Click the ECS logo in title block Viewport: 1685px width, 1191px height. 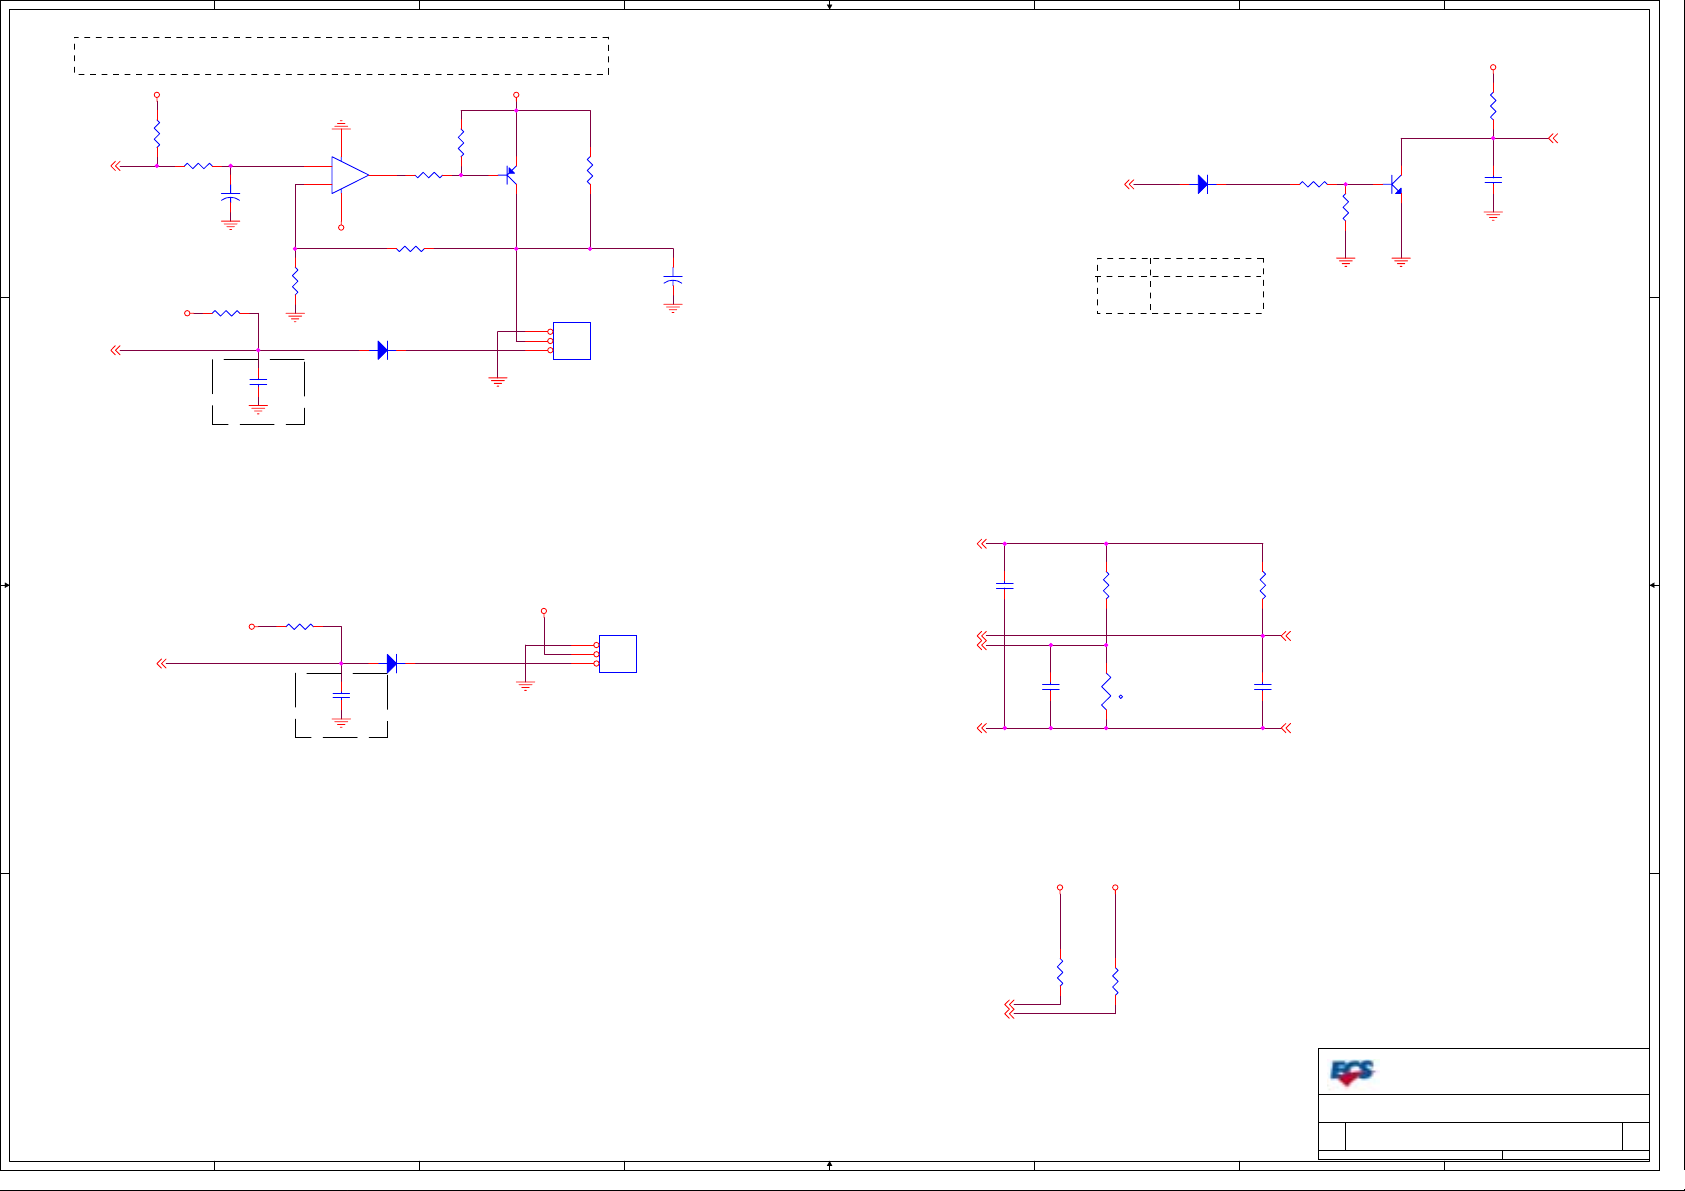point(1352,1073)
